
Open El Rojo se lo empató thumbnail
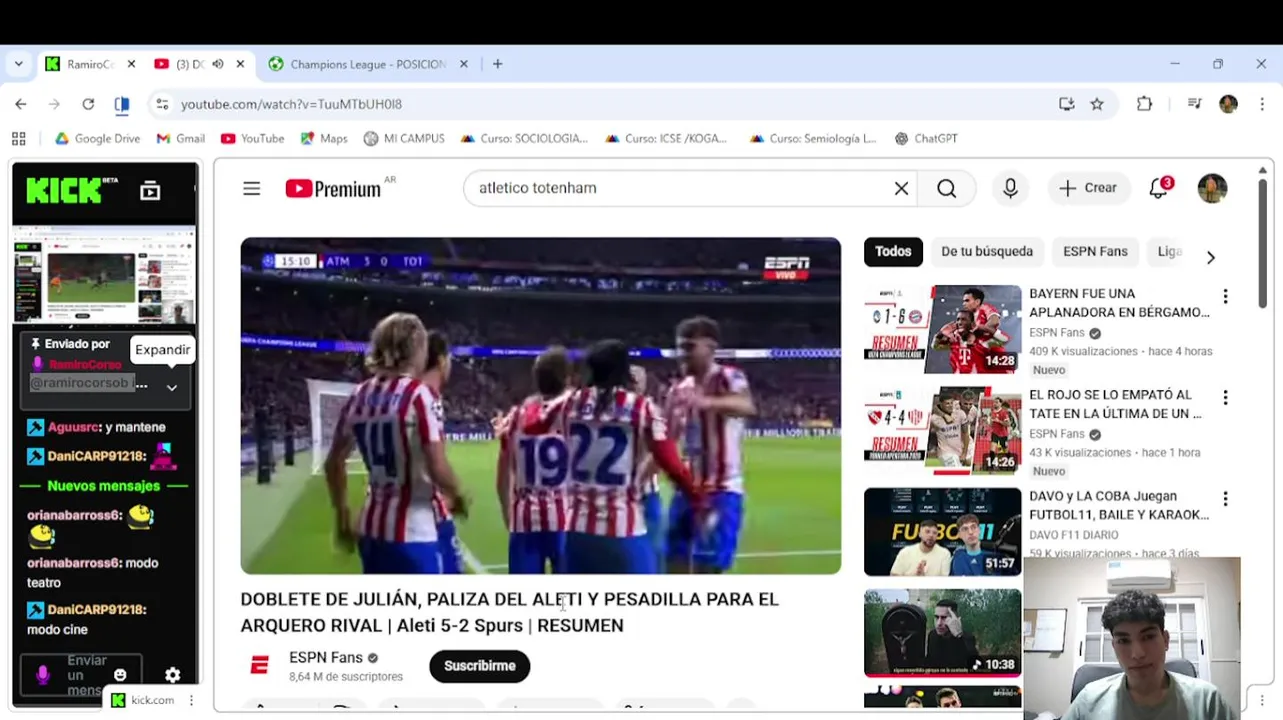[x=943, y=430]
